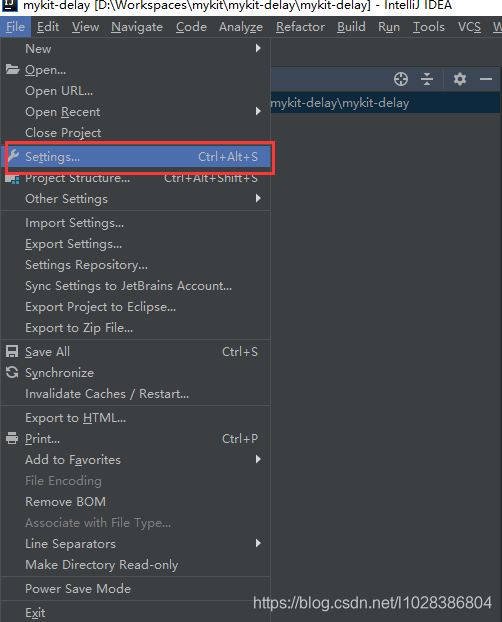
Task: Click the folder icon beside Open...
Action: [x=12, y=69]
